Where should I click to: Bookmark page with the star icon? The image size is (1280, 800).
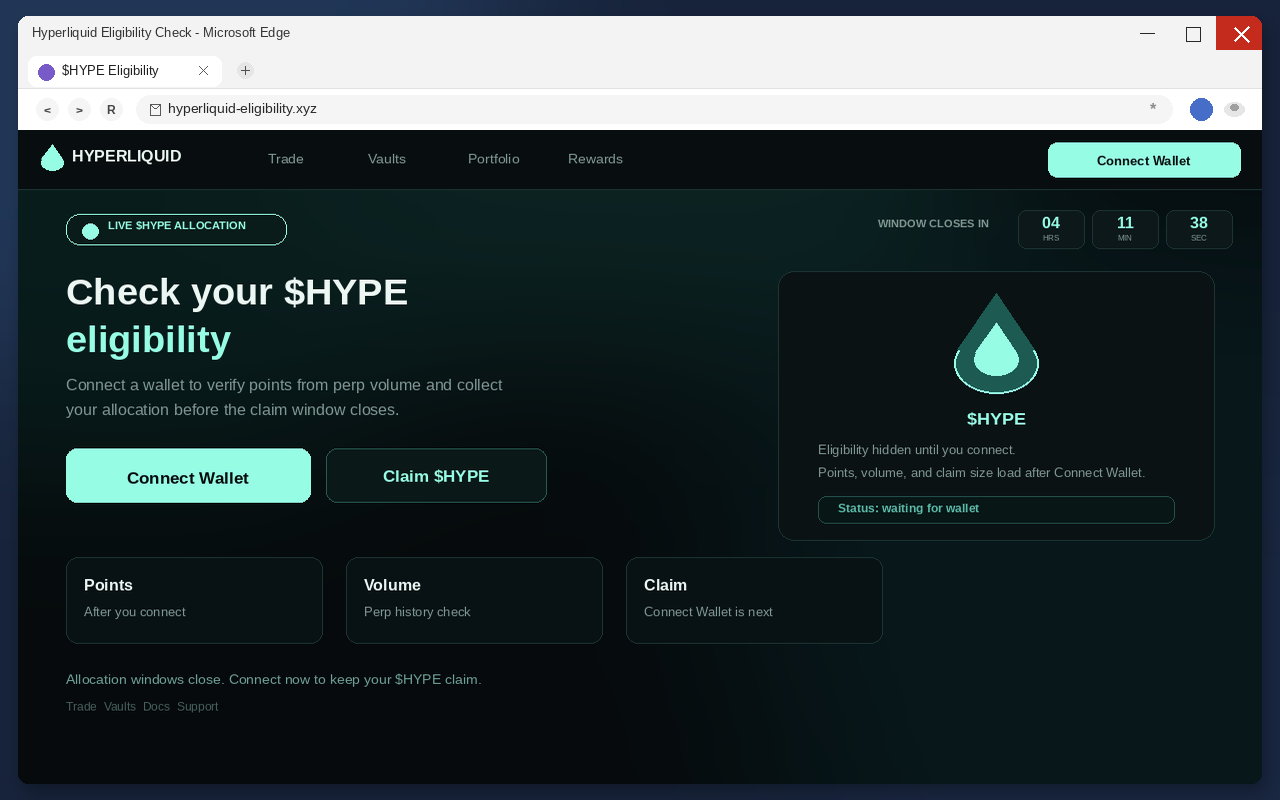click(x=1153, y=108)
